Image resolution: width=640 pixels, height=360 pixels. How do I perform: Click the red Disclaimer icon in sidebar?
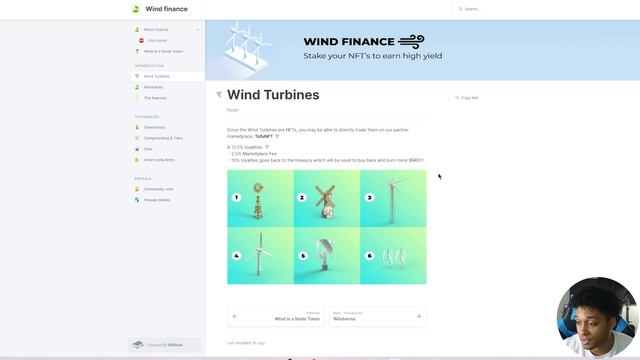click(141, 40)
